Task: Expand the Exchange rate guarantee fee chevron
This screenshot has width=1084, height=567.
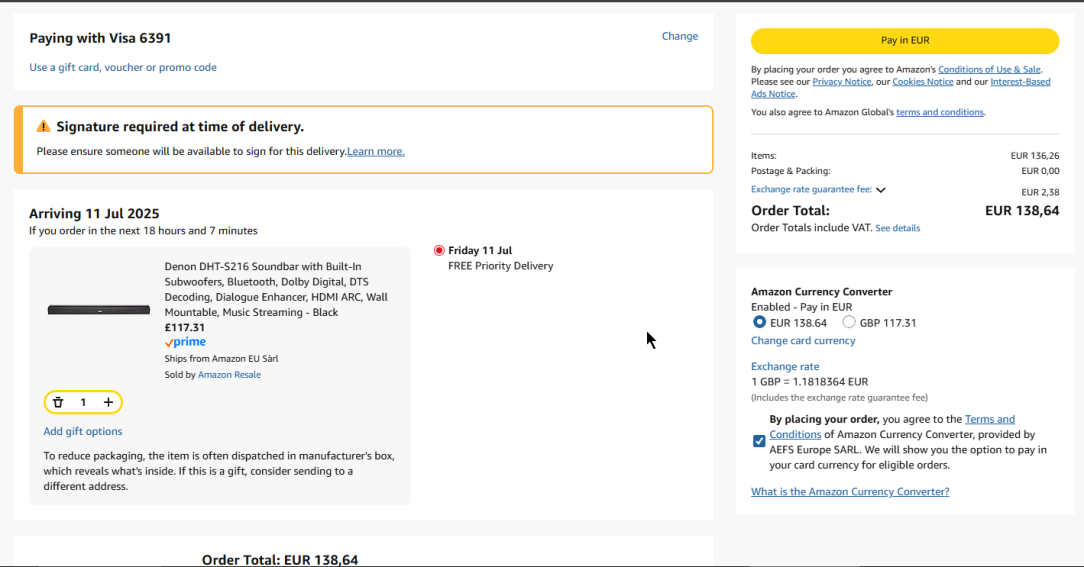Action: (881, 190)
